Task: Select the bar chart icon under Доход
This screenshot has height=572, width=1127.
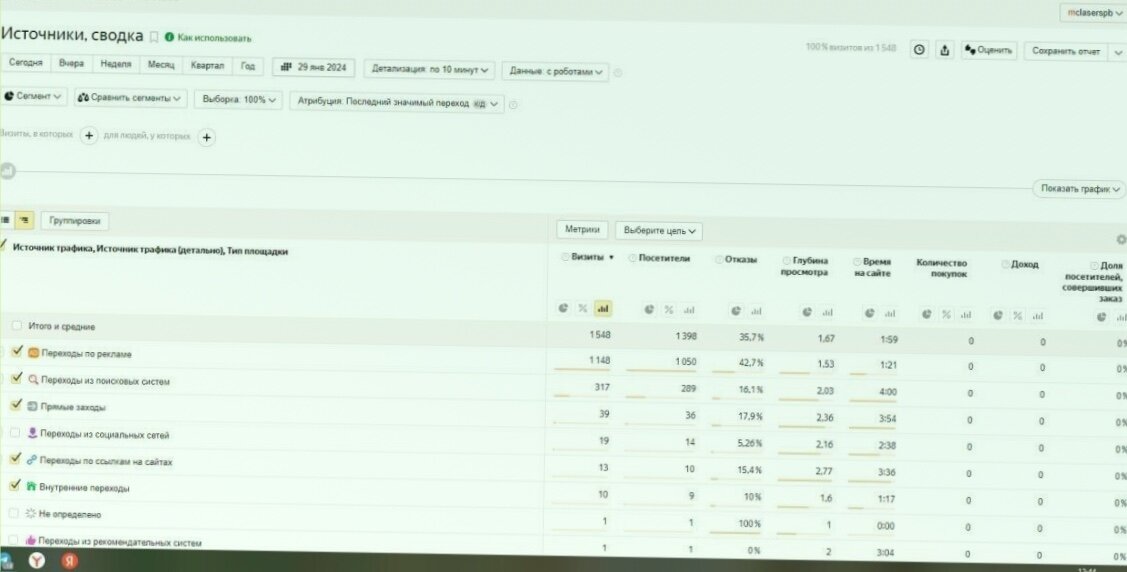Action: [x=1038, y=315]
